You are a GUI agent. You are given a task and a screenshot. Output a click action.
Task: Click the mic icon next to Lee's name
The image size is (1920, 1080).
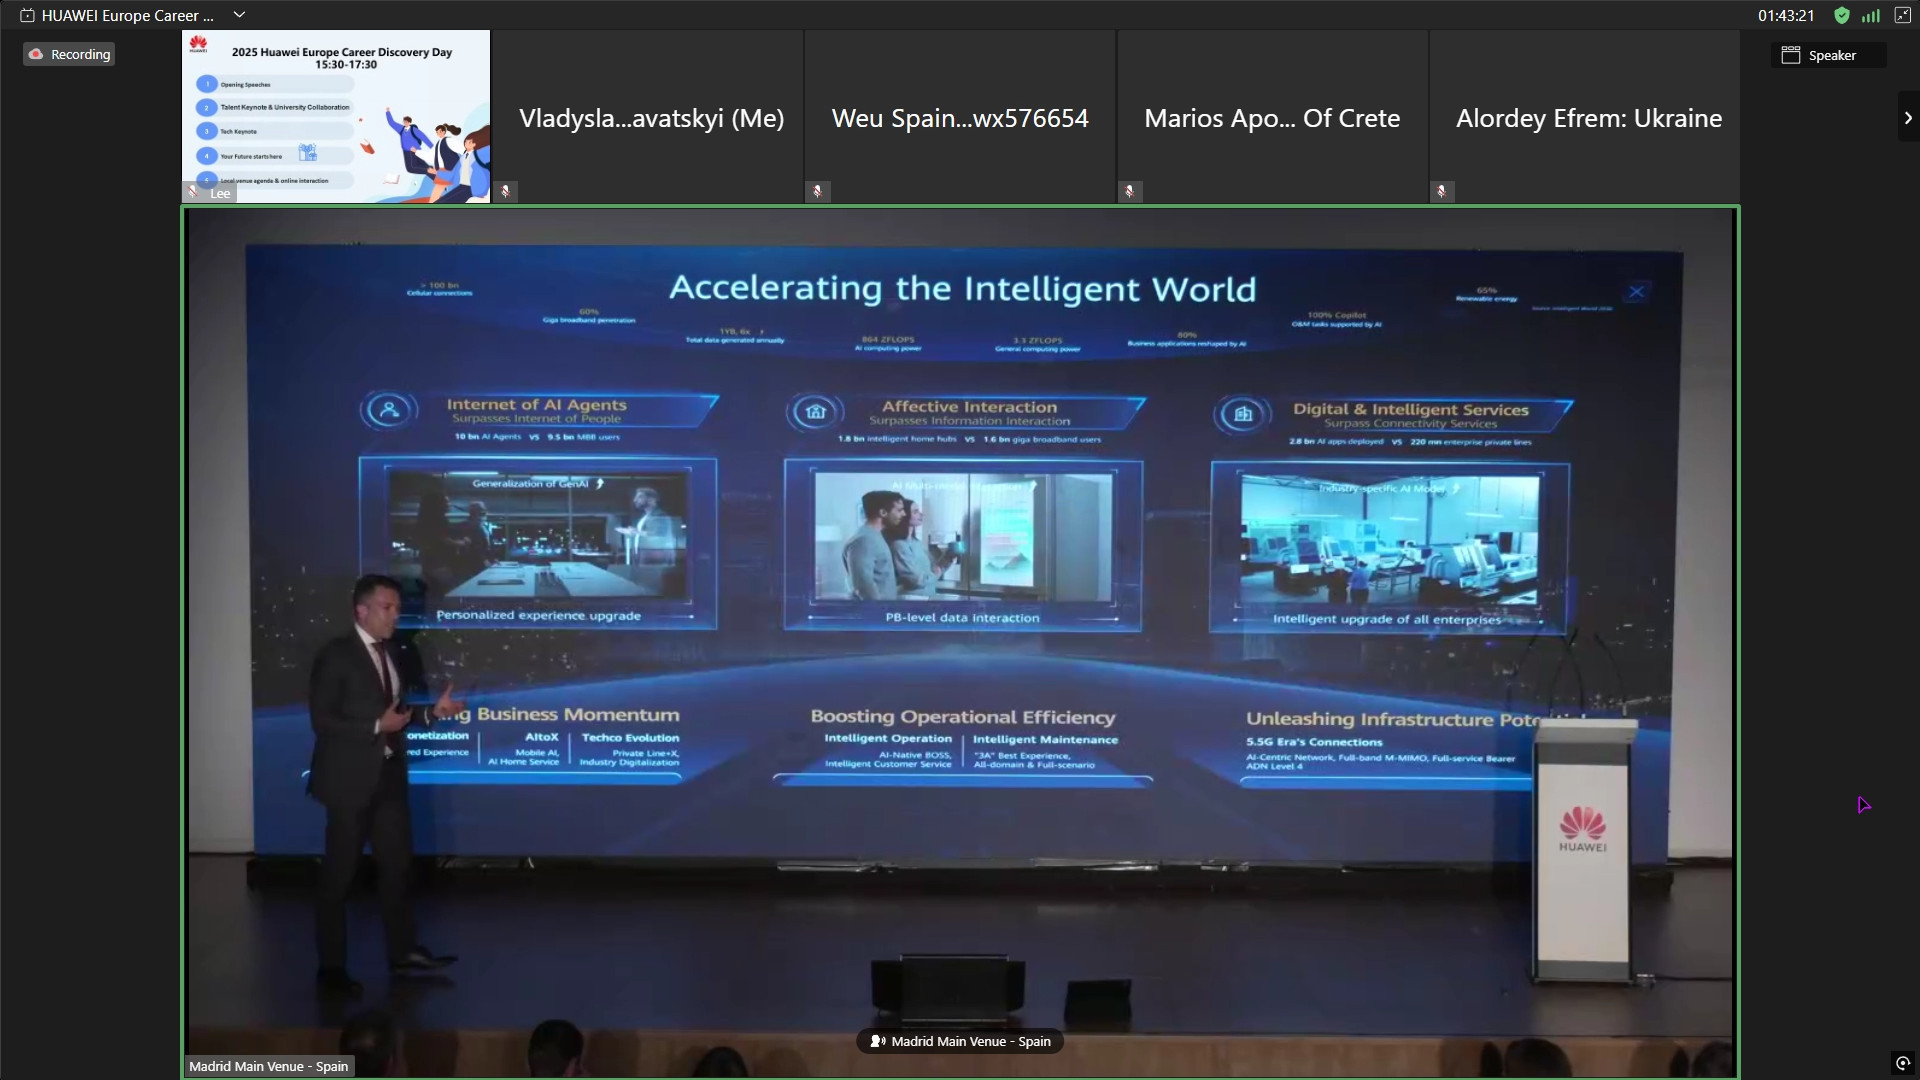pyautogui.click(x=194, y=192)
